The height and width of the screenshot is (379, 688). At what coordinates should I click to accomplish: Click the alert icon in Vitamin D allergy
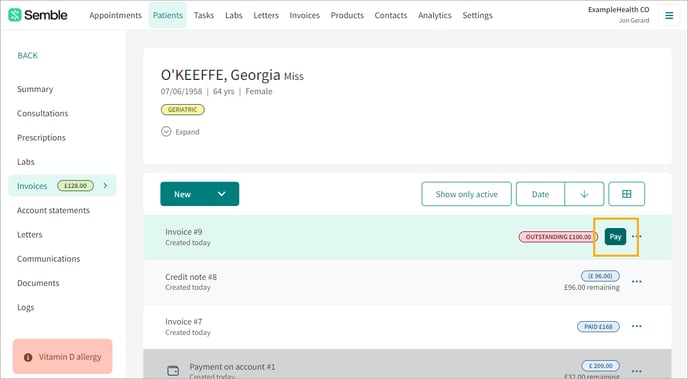coord(28,357)
